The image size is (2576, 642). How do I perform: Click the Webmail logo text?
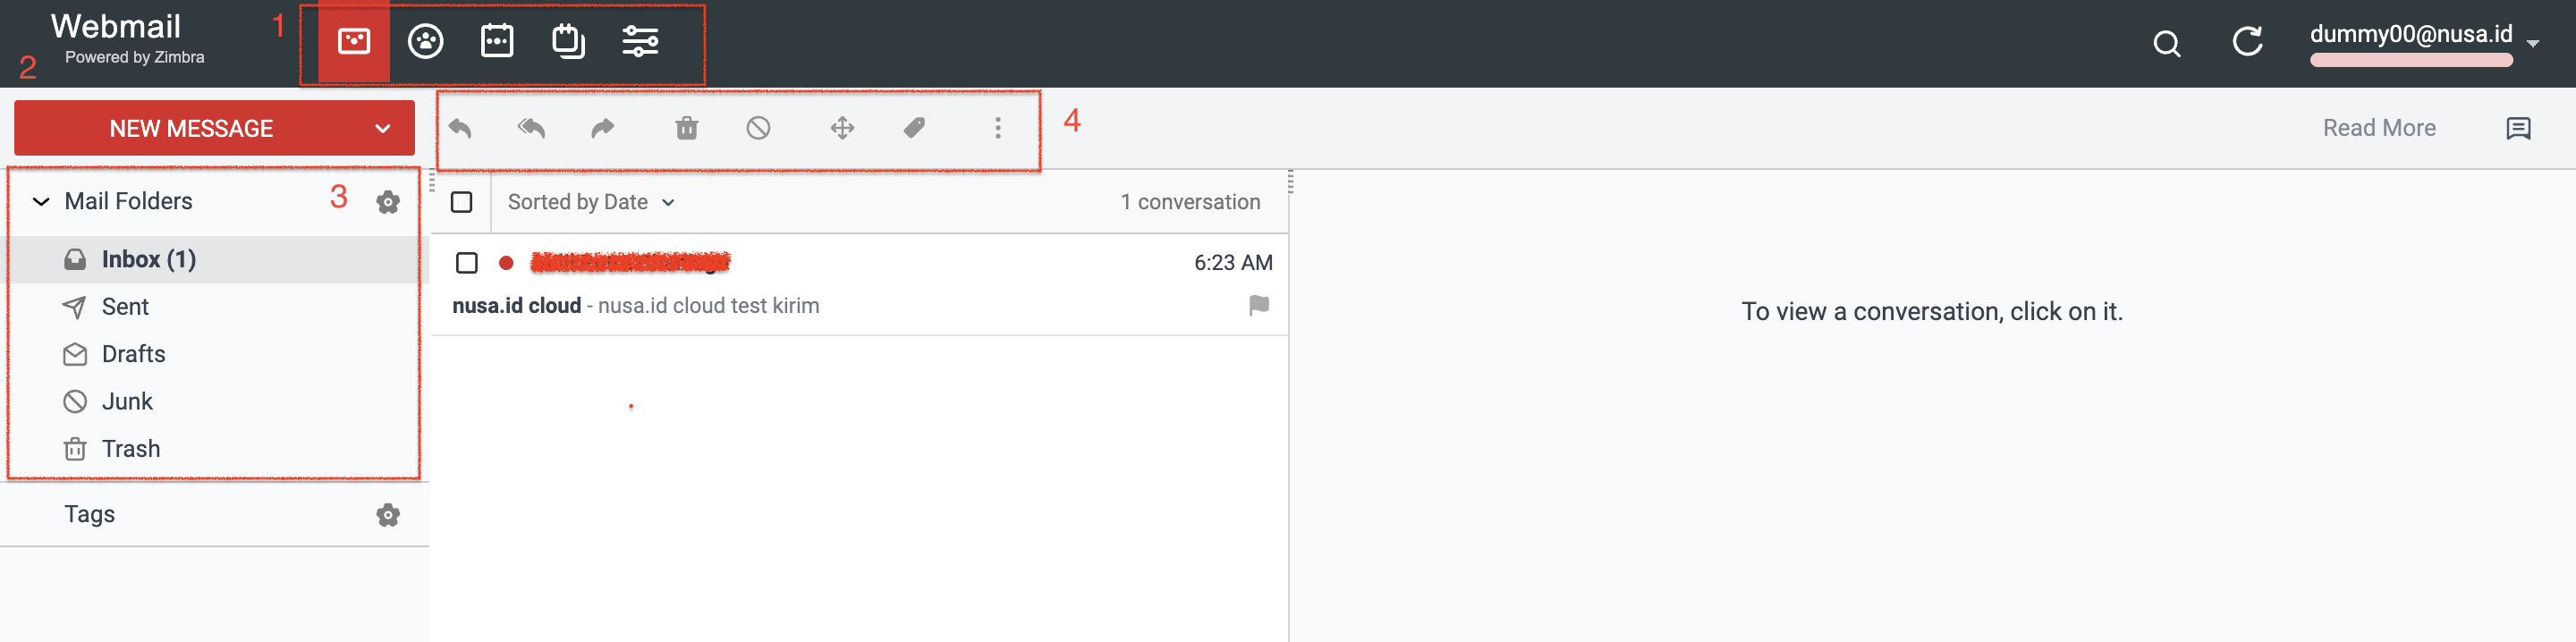pyautogui.click(x=116, y=26)
